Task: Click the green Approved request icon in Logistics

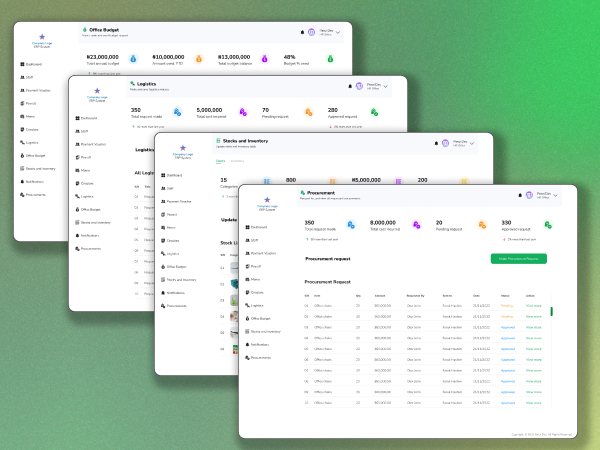Action: coord(374,112)
